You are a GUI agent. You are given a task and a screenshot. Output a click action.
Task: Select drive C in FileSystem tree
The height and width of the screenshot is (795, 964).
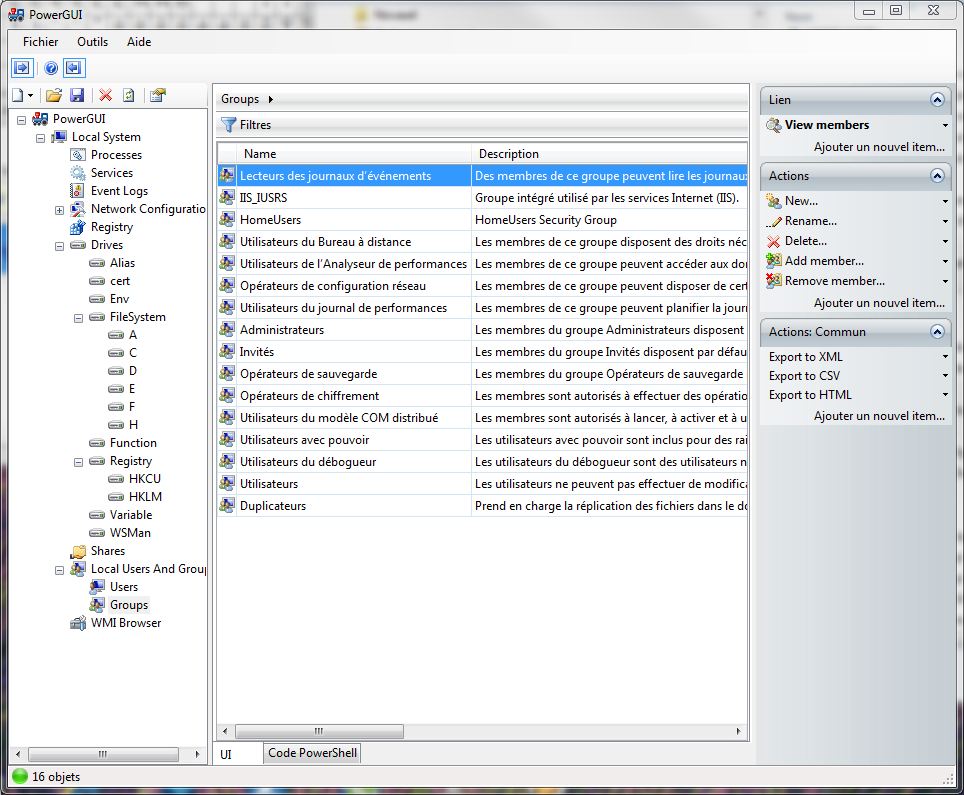133,353
